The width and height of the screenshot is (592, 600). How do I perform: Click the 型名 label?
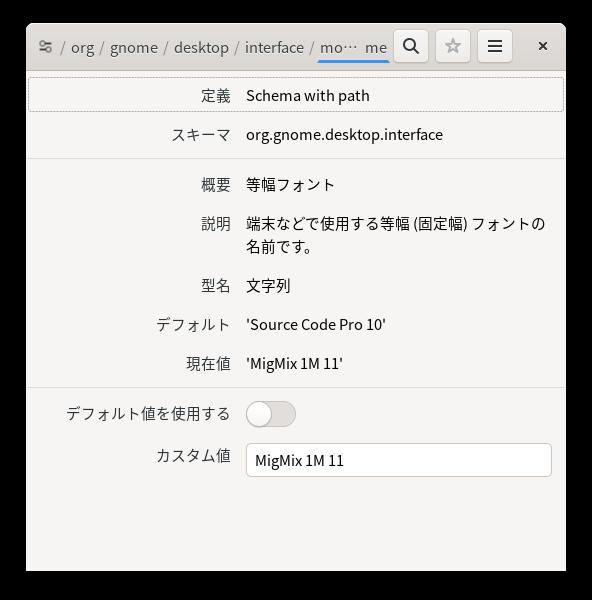click(x=215, y=286)
